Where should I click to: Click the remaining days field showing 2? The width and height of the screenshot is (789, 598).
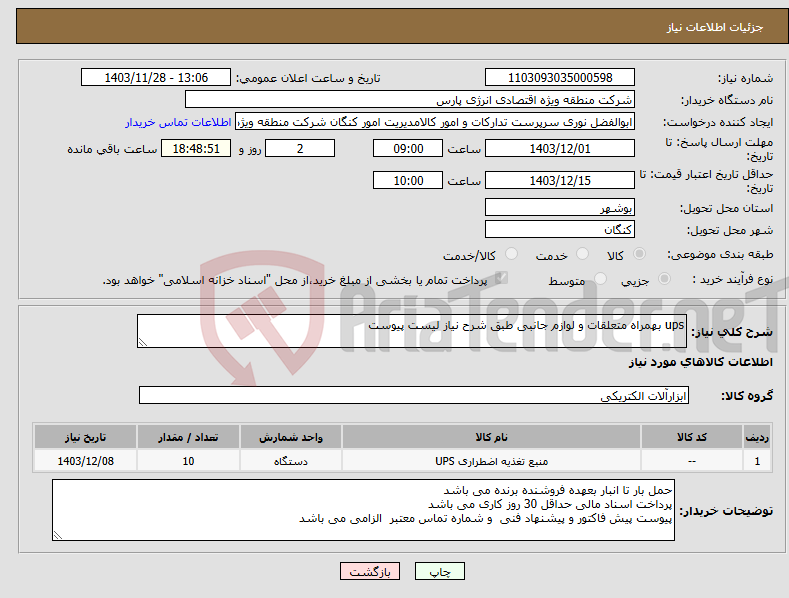tap(300, 148)
